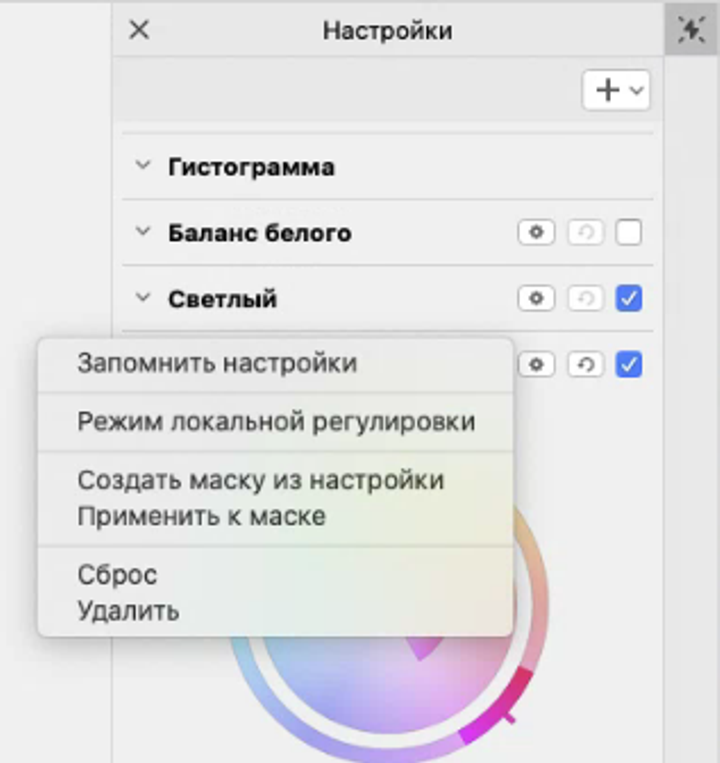Click reset arrow icon for Светлый

point(585,298)
